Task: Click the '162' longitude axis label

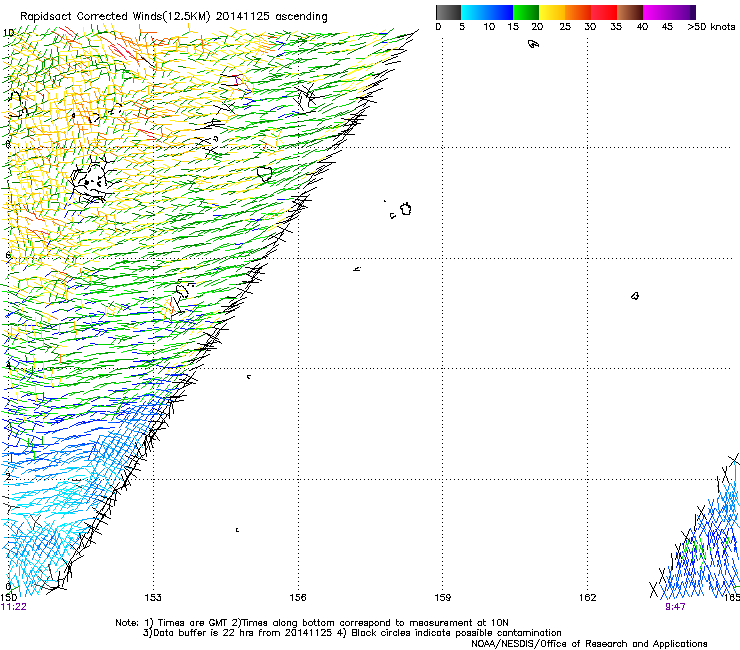Action: [x=588, y=598]
